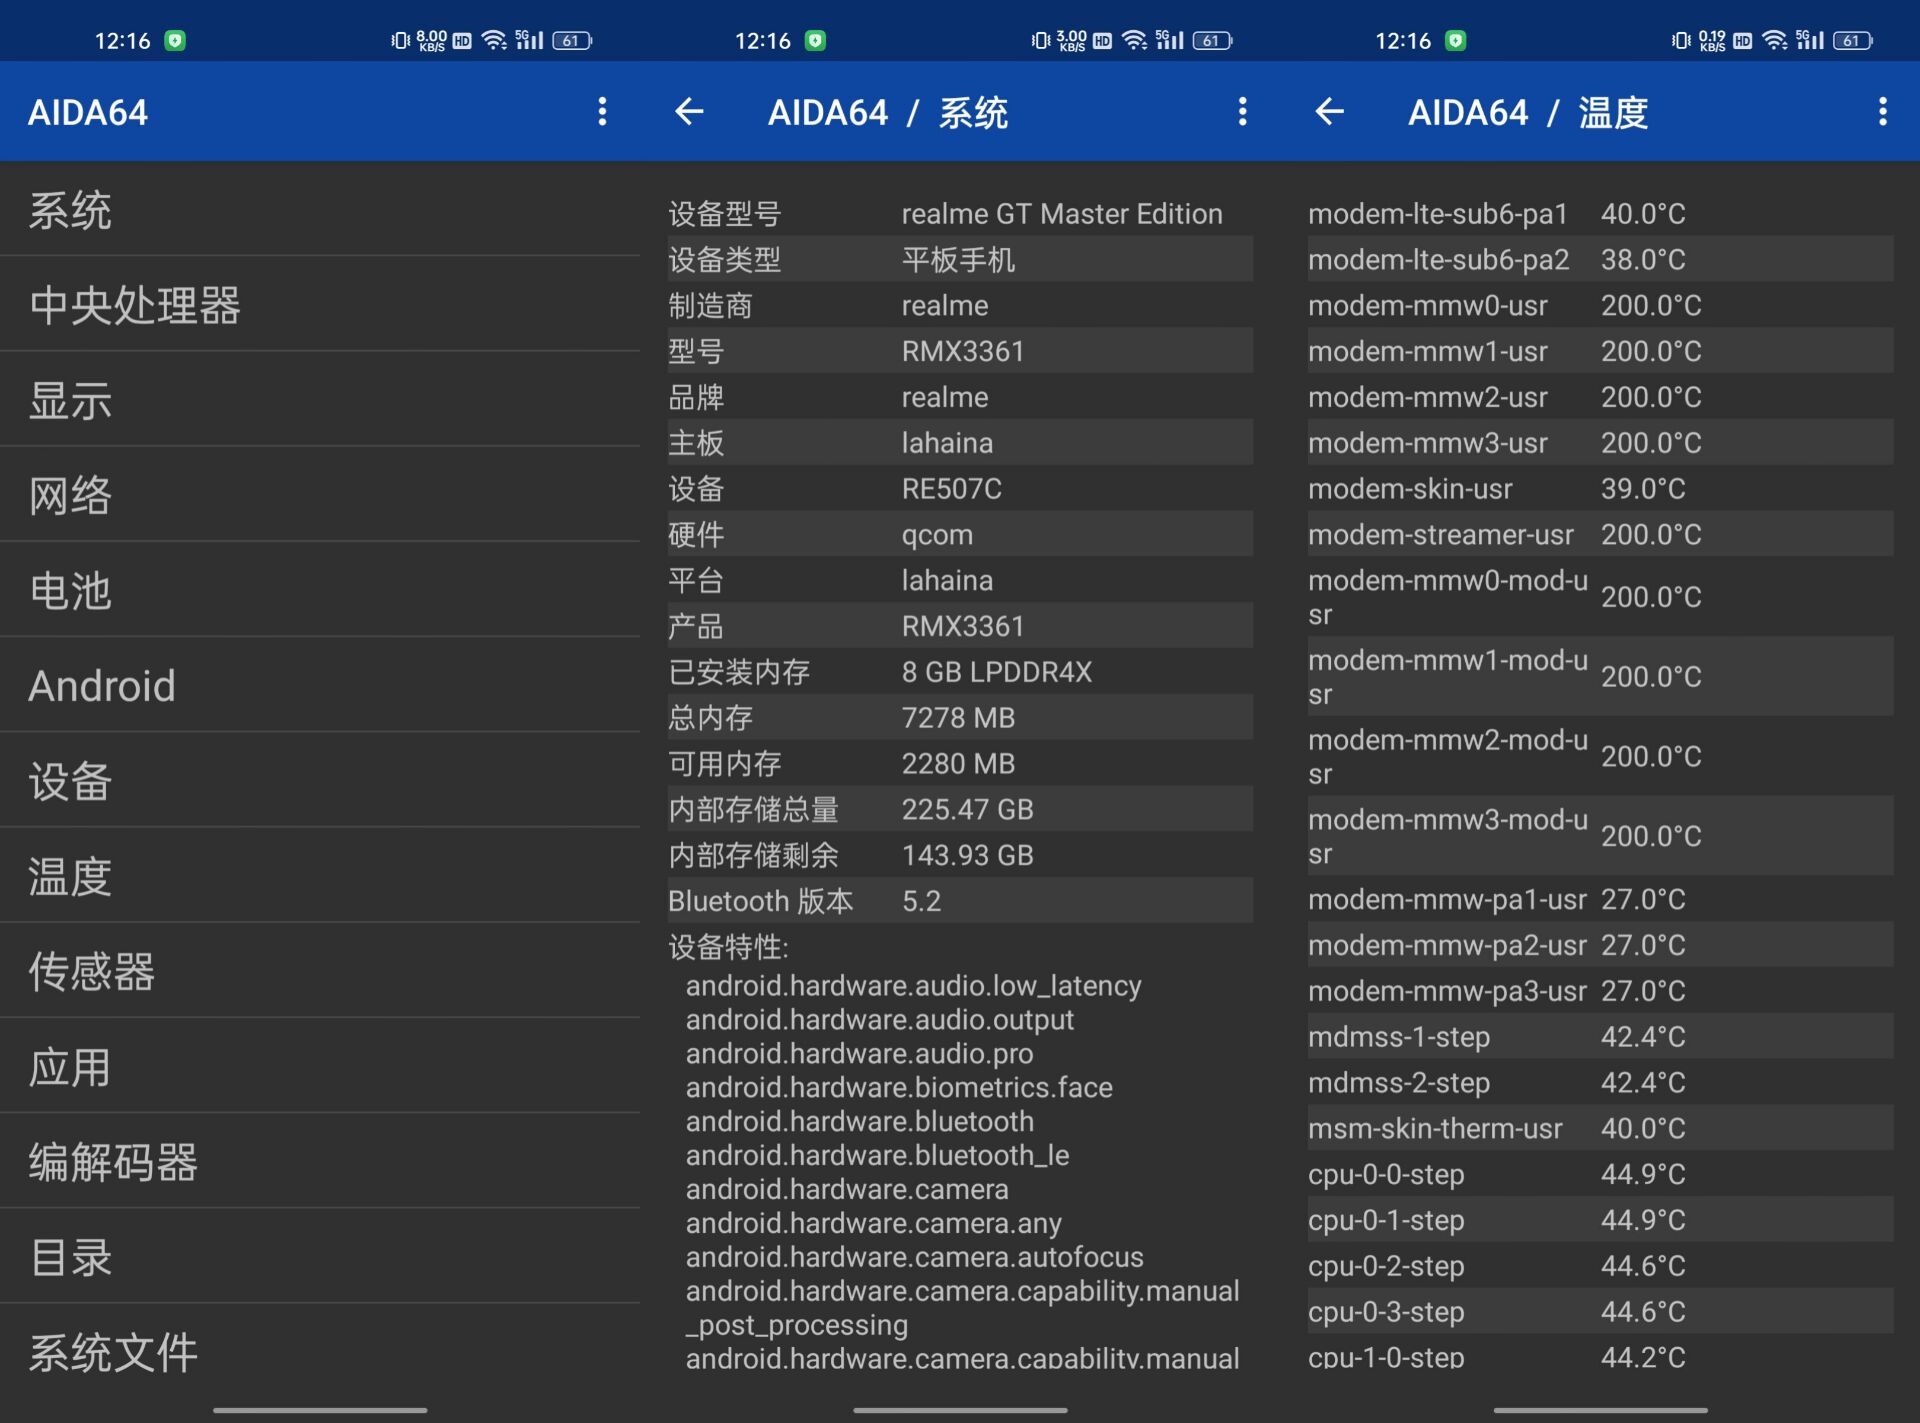Select android.hardware.bluetooth_le feature
Image resolution: width=1920 pixels, height=1423 pixels.
(877, 1155)
